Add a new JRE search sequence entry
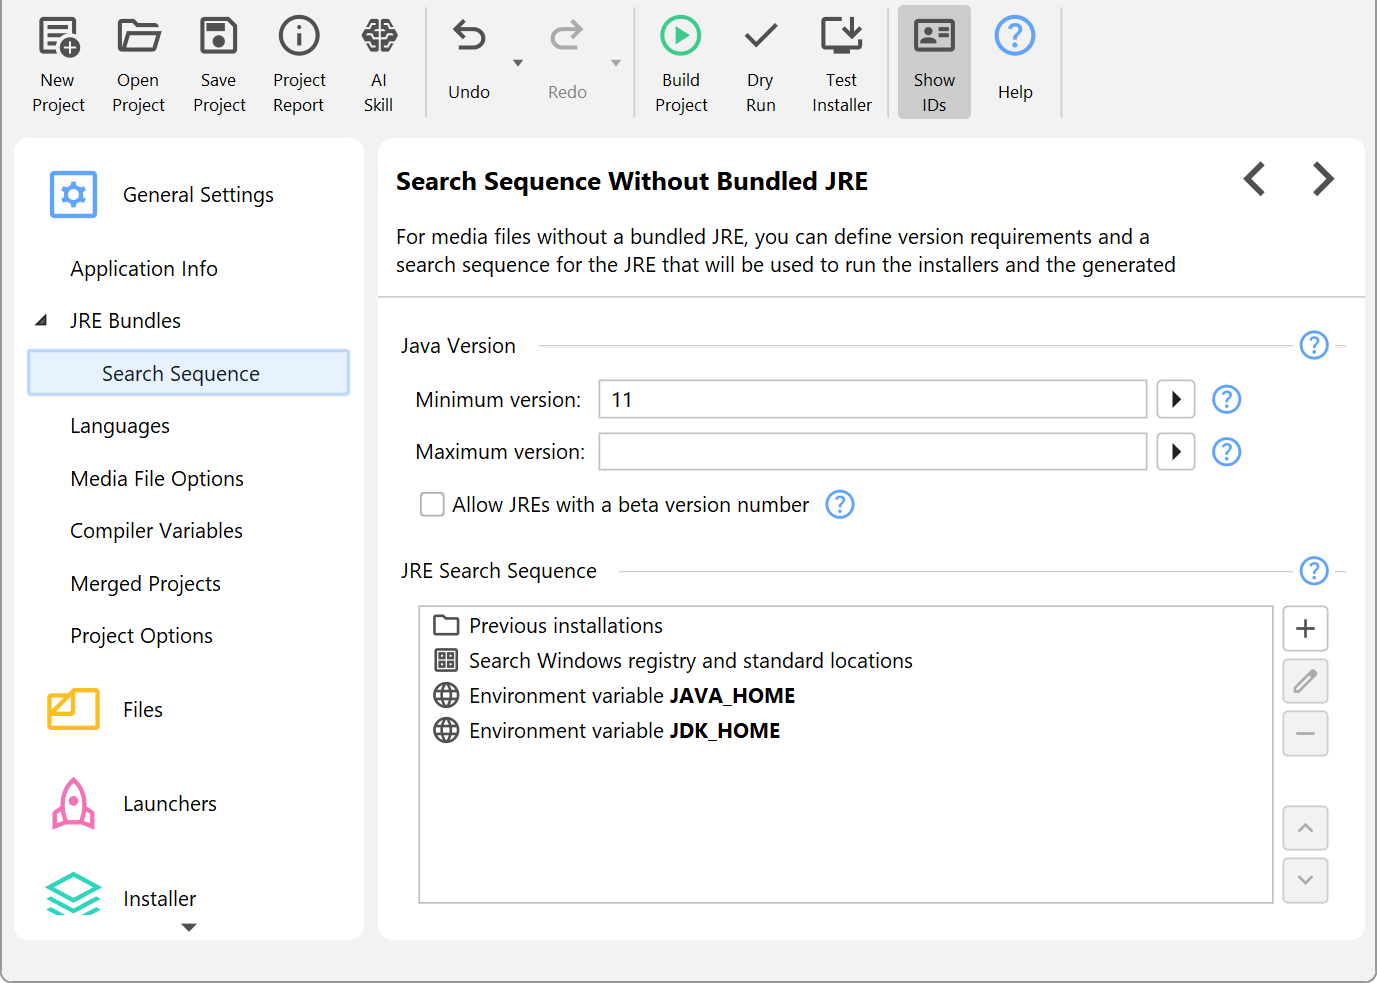Screen dimensions: 1377x983 [x=1305, y=629]
